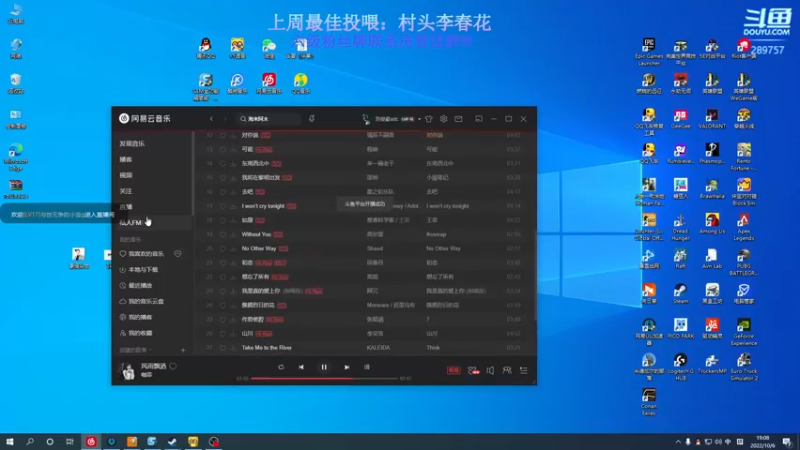This screenshot has height=450, width=800.
Task: Open 发现音乐 in the sidebar
Action: (x=132, y=144)
